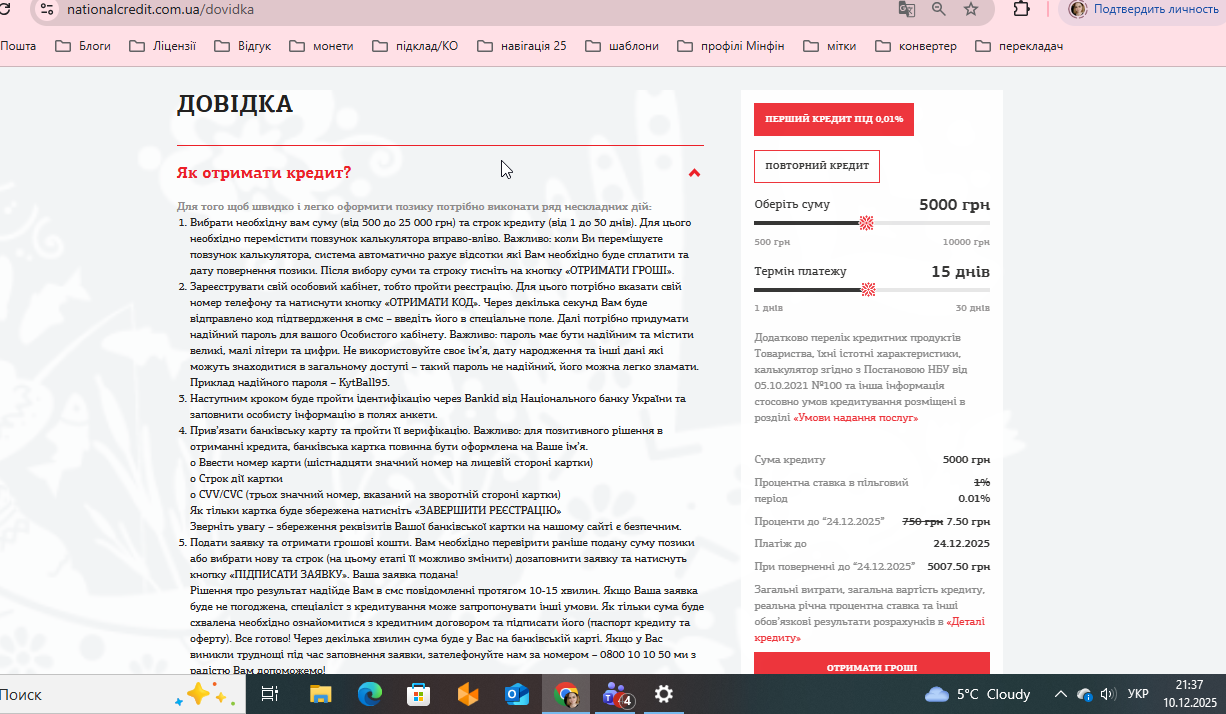1226x714 pixels.
Task: Open the Ліцензії bookmarks folder
Action: [163, 46]
